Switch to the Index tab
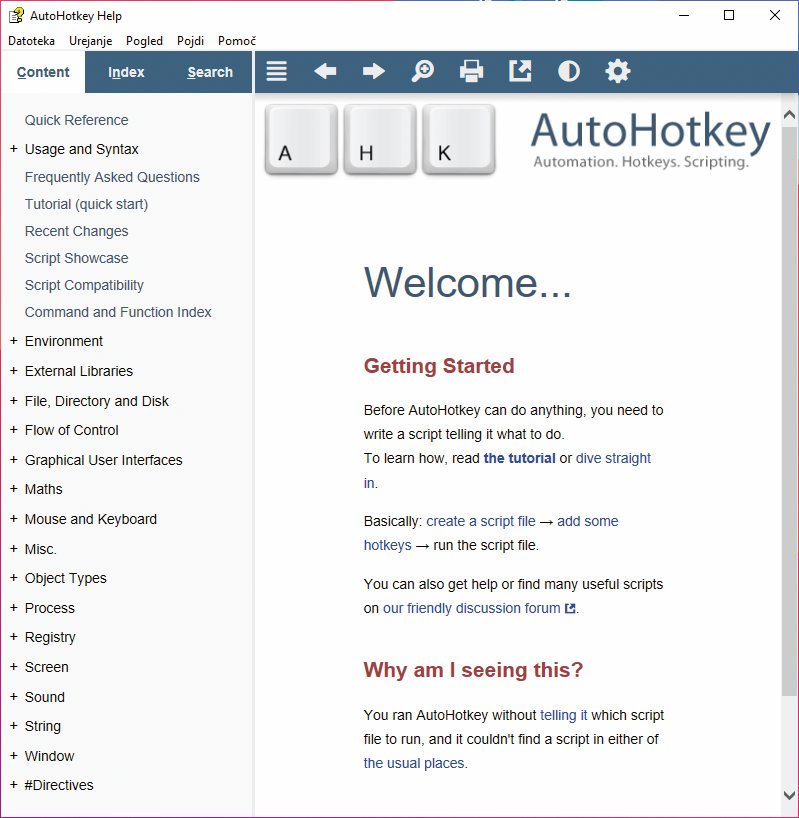799x818 pixels. tap(126, 72)
